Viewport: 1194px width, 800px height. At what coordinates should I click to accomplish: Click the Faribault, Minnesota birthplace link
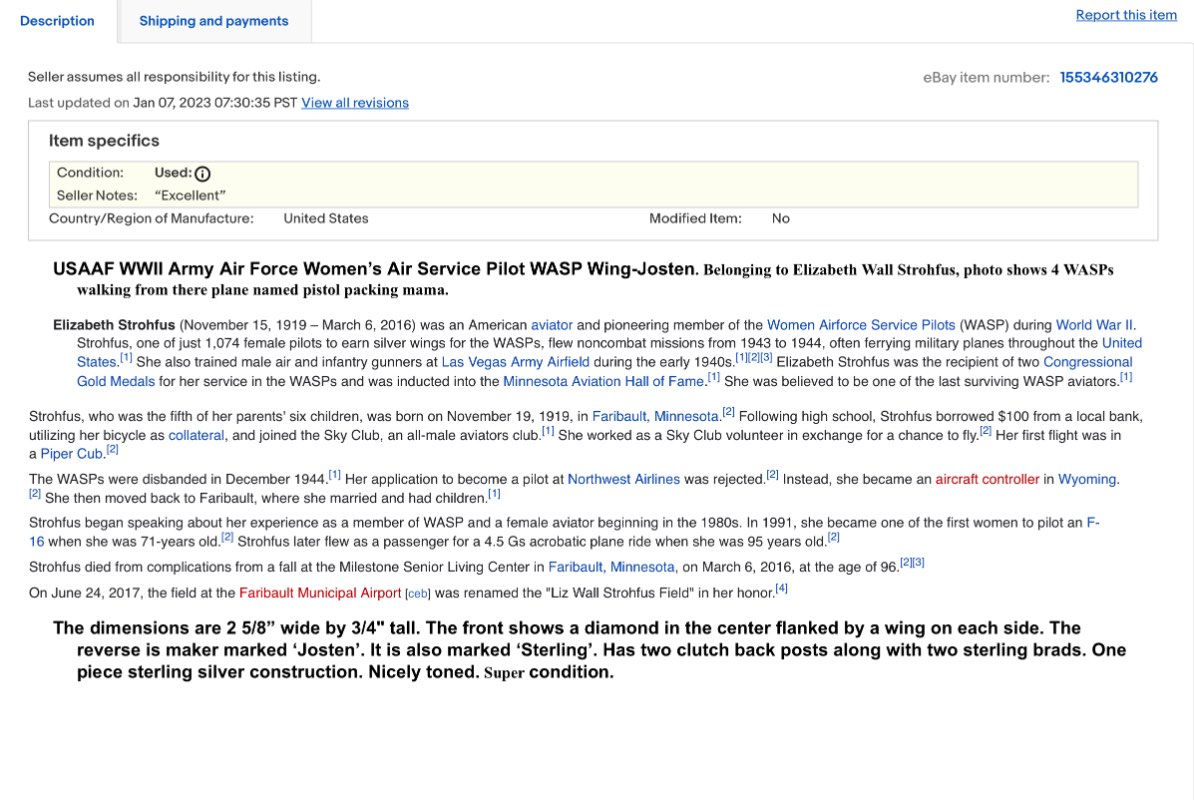click(x=655, y=416)
